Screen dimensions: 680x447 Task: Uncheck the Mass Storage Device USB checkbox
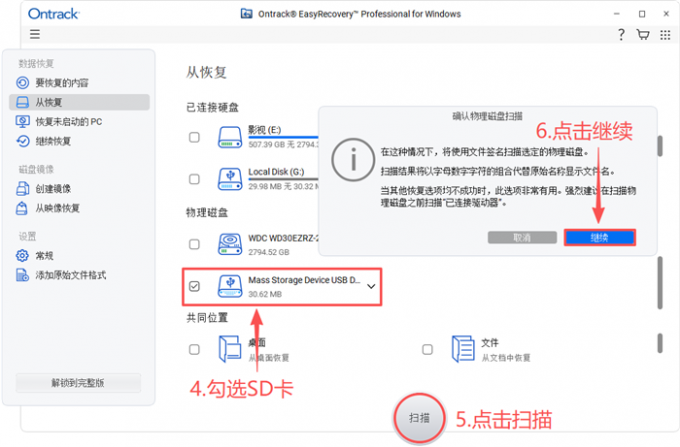tap(194, 286)
